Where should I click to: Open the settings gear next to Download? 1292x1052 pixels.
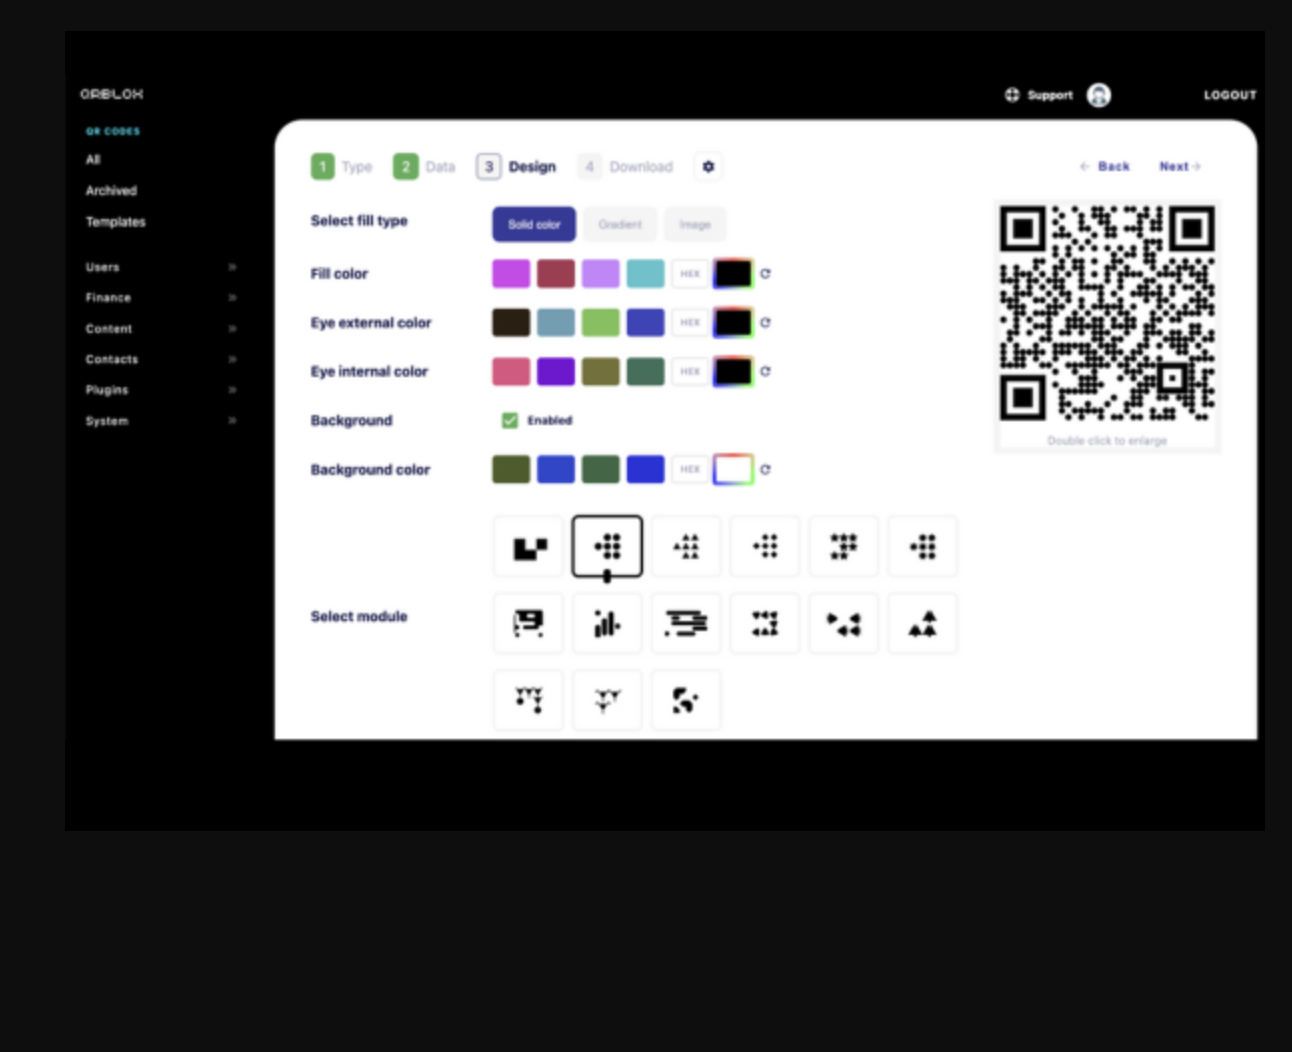pos(709,167)
